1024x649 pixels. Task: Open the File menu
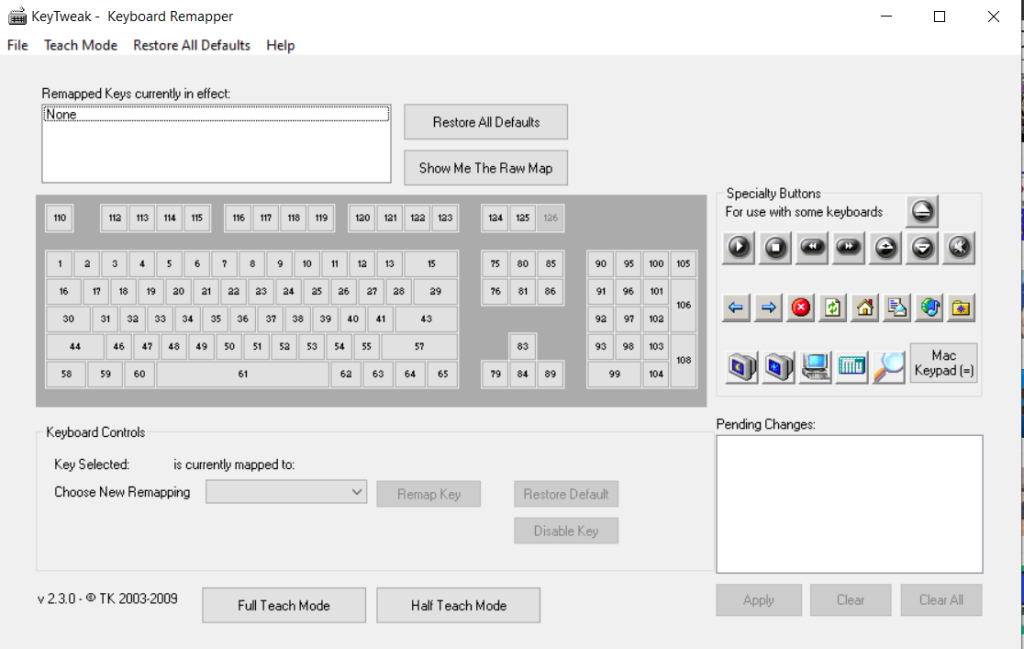17,45
